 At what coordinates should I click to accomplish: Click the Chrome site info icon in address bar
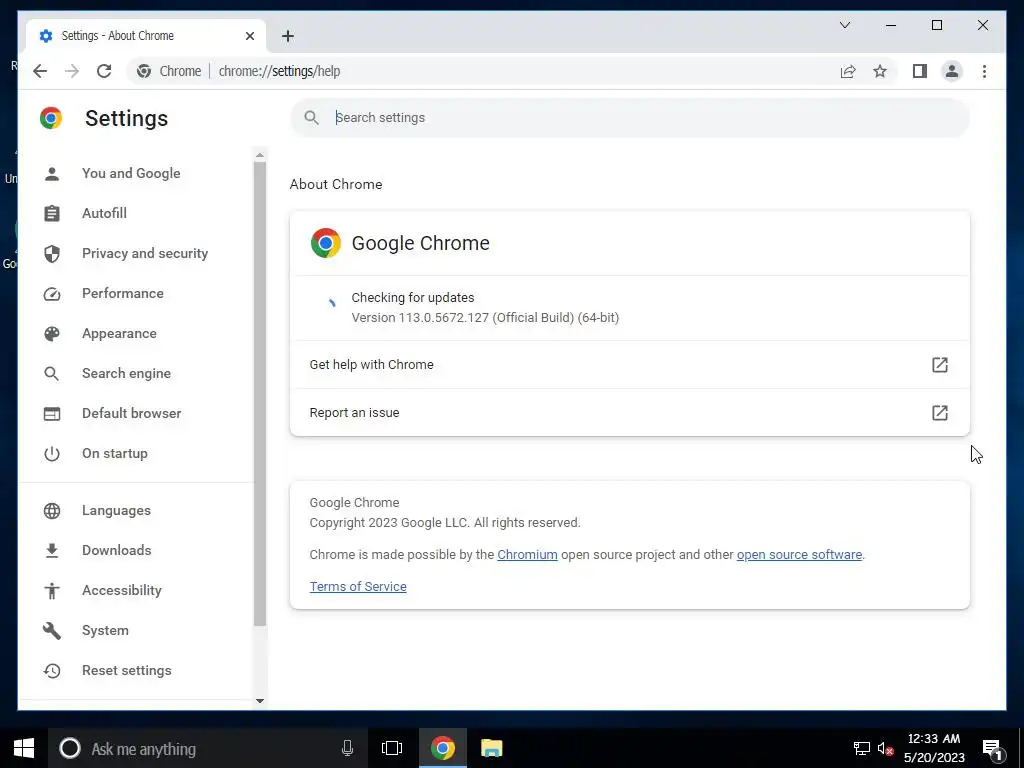[144, 71]
